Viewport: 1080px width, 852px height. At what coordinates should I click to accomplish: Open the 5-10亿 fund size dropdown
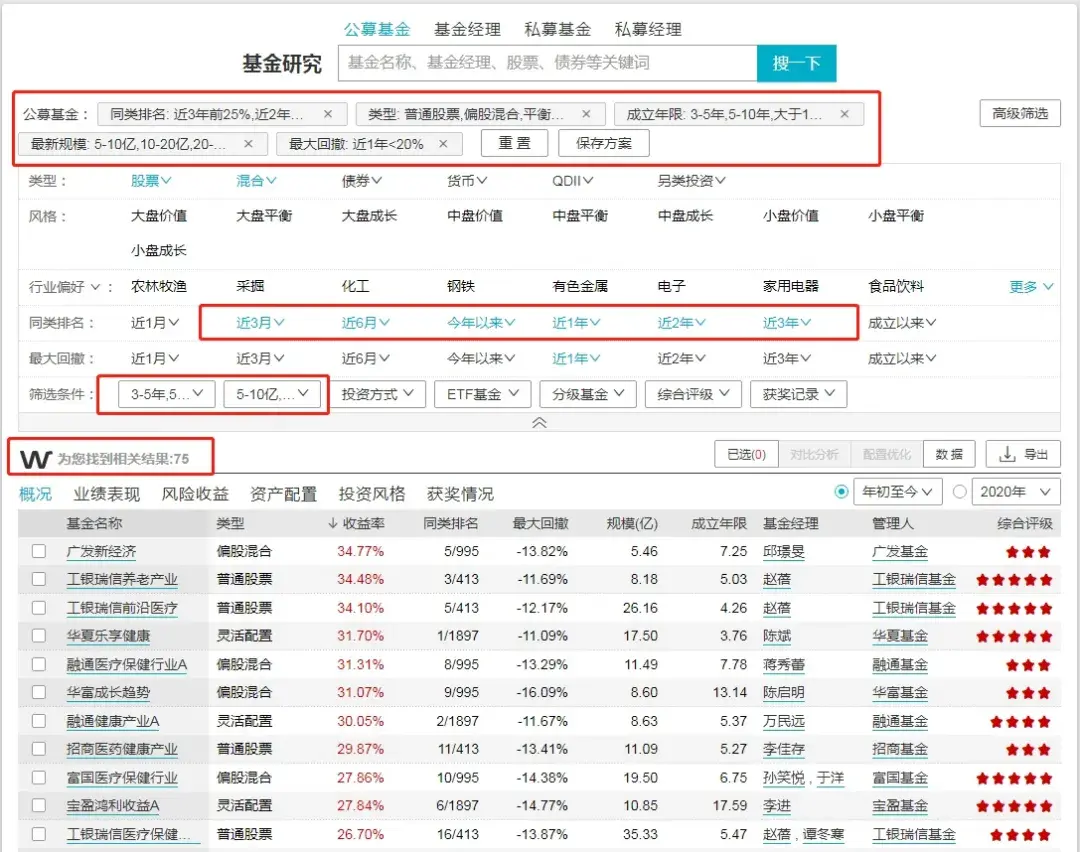[272, 394]
